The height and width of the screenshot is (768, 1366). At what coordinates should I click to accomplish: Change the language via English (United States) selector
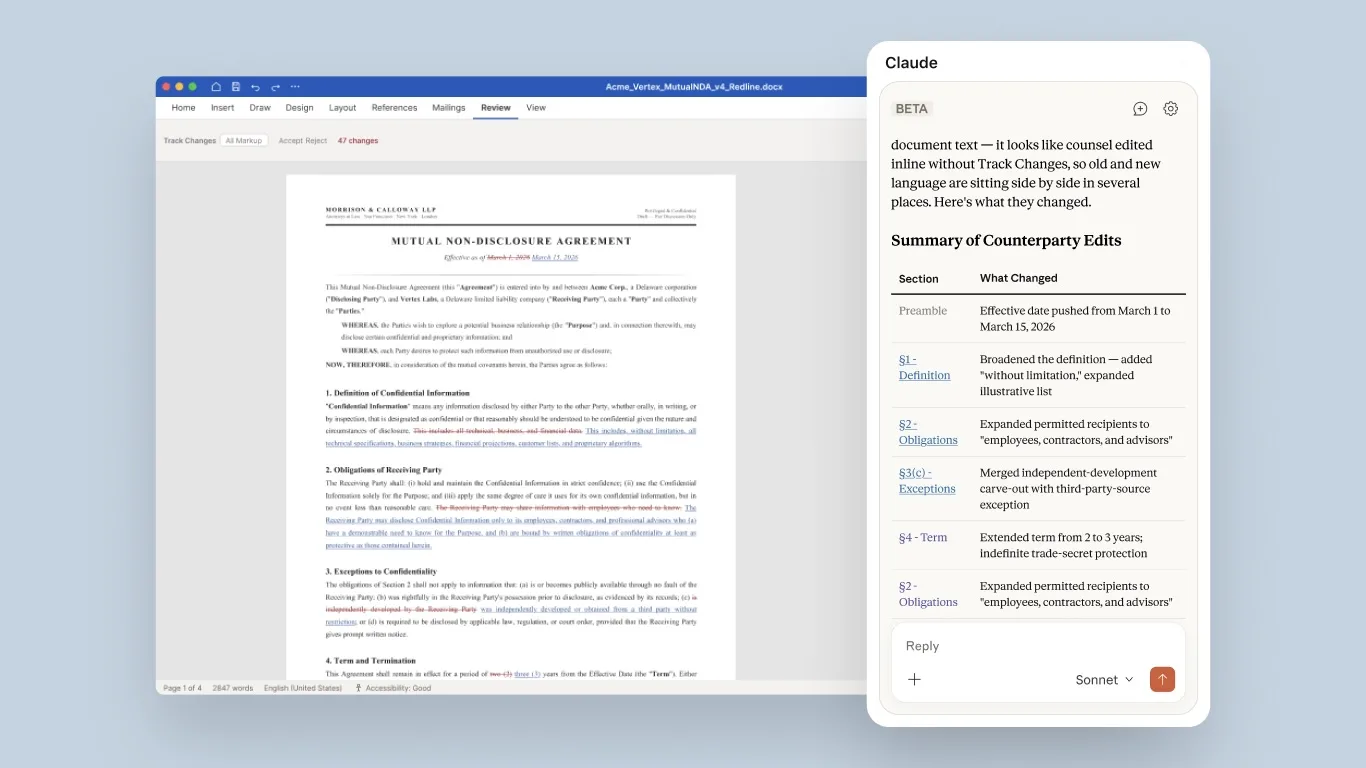pyautogui.click(x=302, y=687)
